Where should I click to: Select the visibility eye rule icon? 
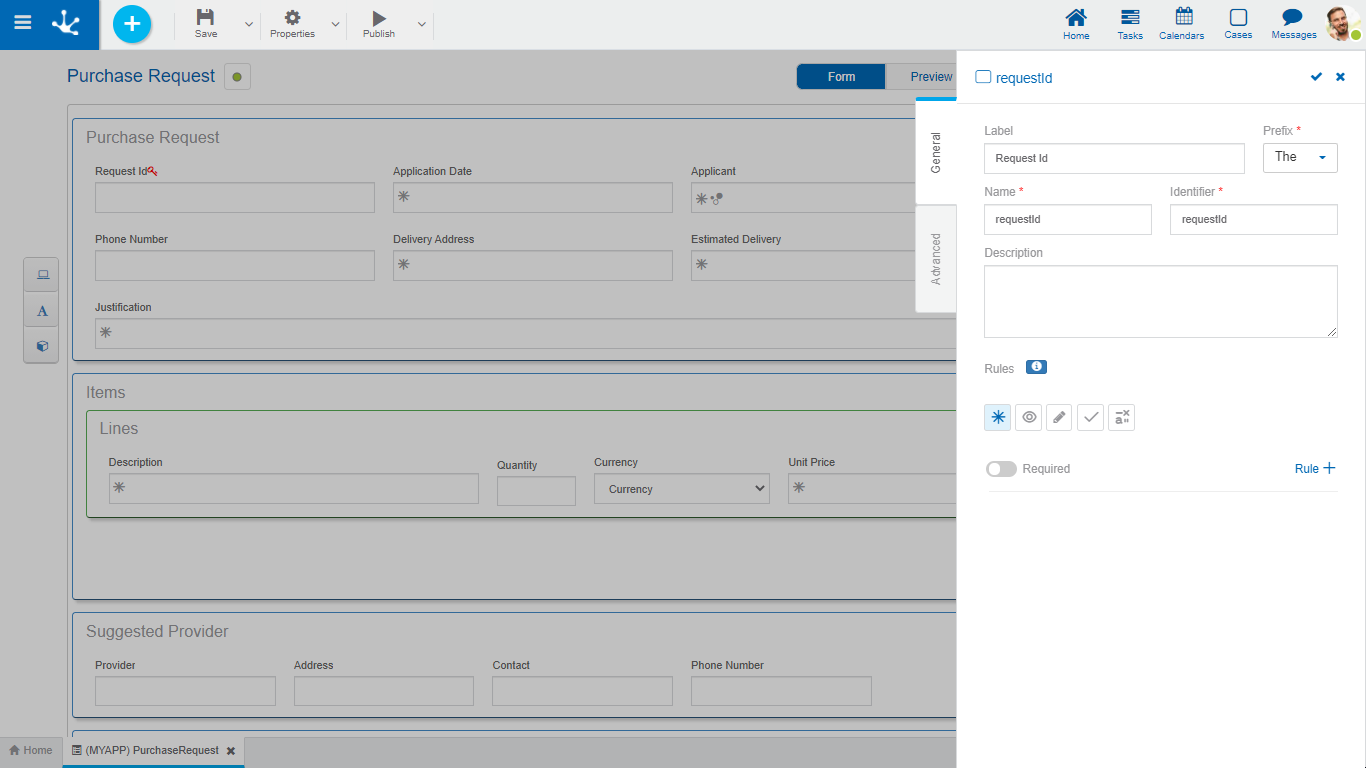coord(1028,417)
